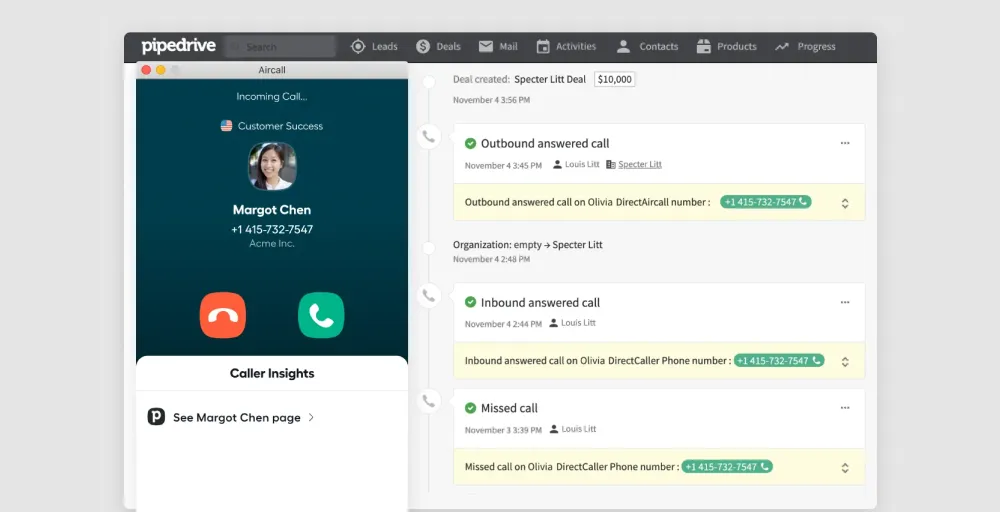Viewport: 1000px width, 512px height.
Task: Click the $10,000 deal value badge
Action: pyautogui.click(x=615, y=79)
